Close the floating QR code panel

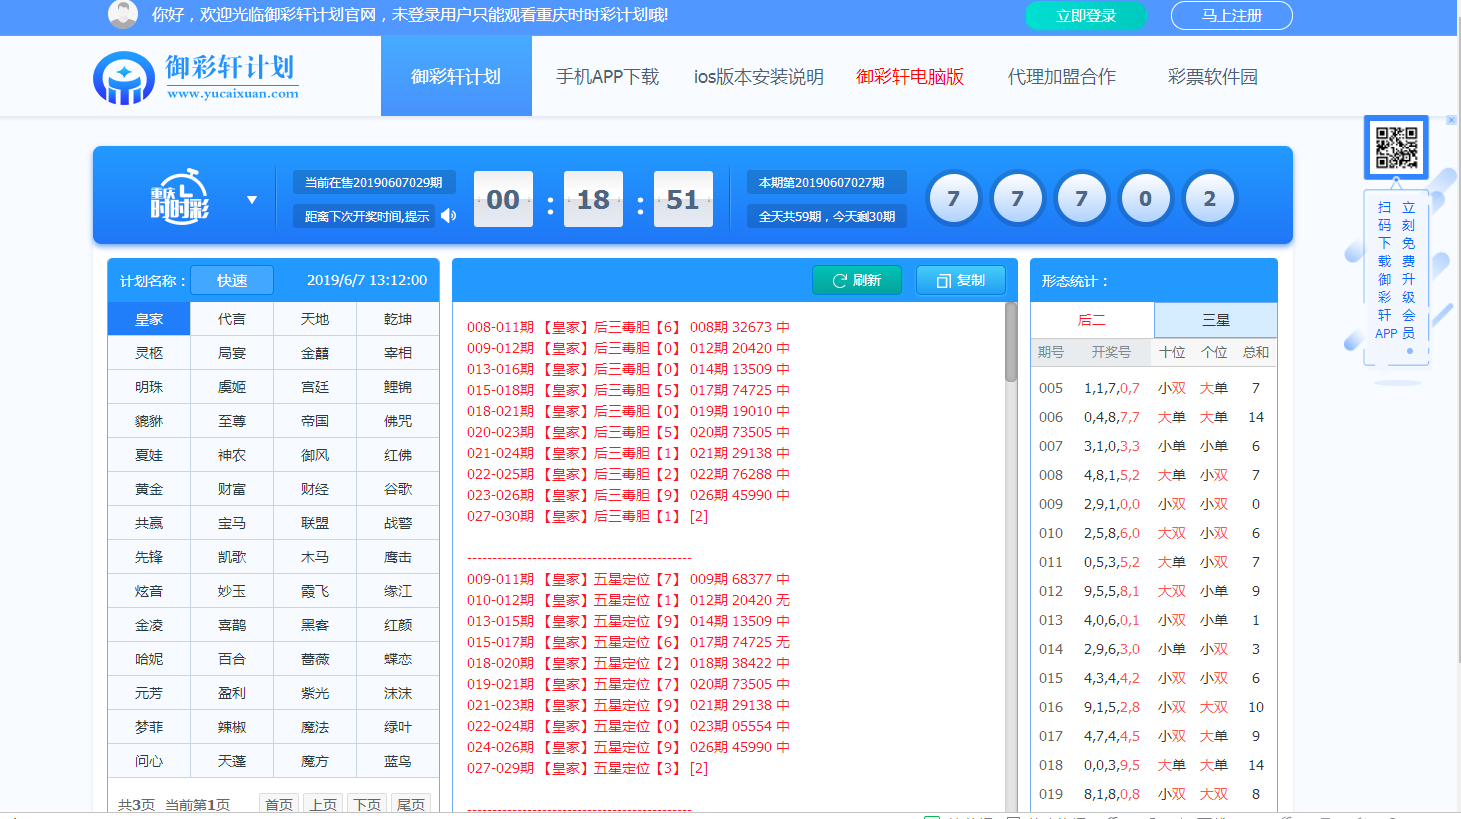click(x=1451, y=120)
